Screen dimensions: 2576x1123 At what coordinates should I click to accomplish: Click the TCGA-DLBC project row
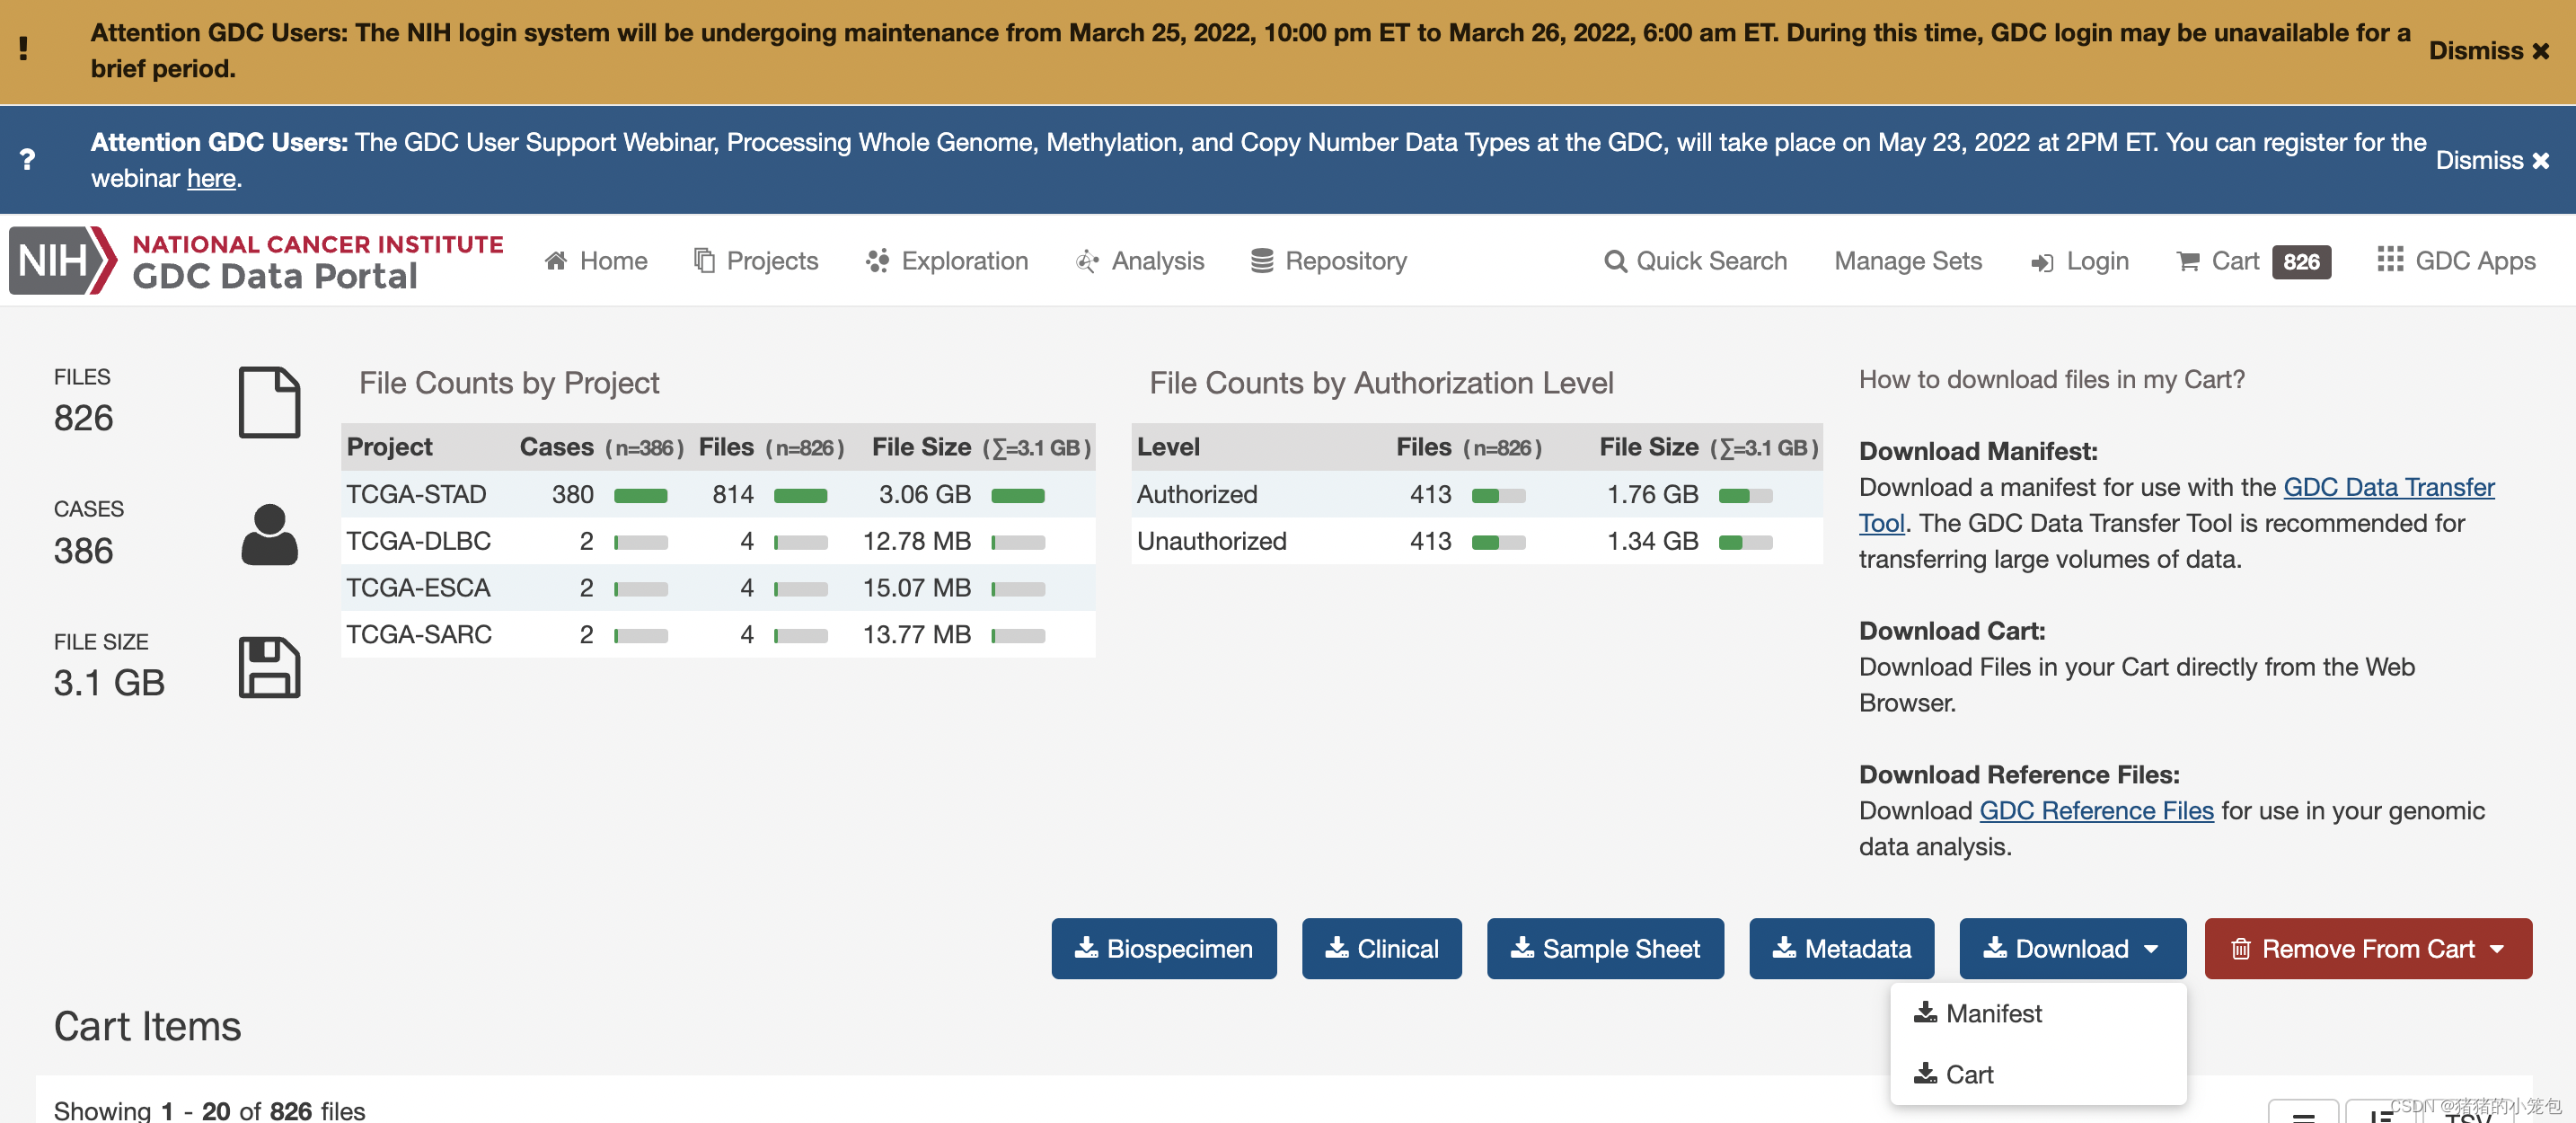click(419, 541)
